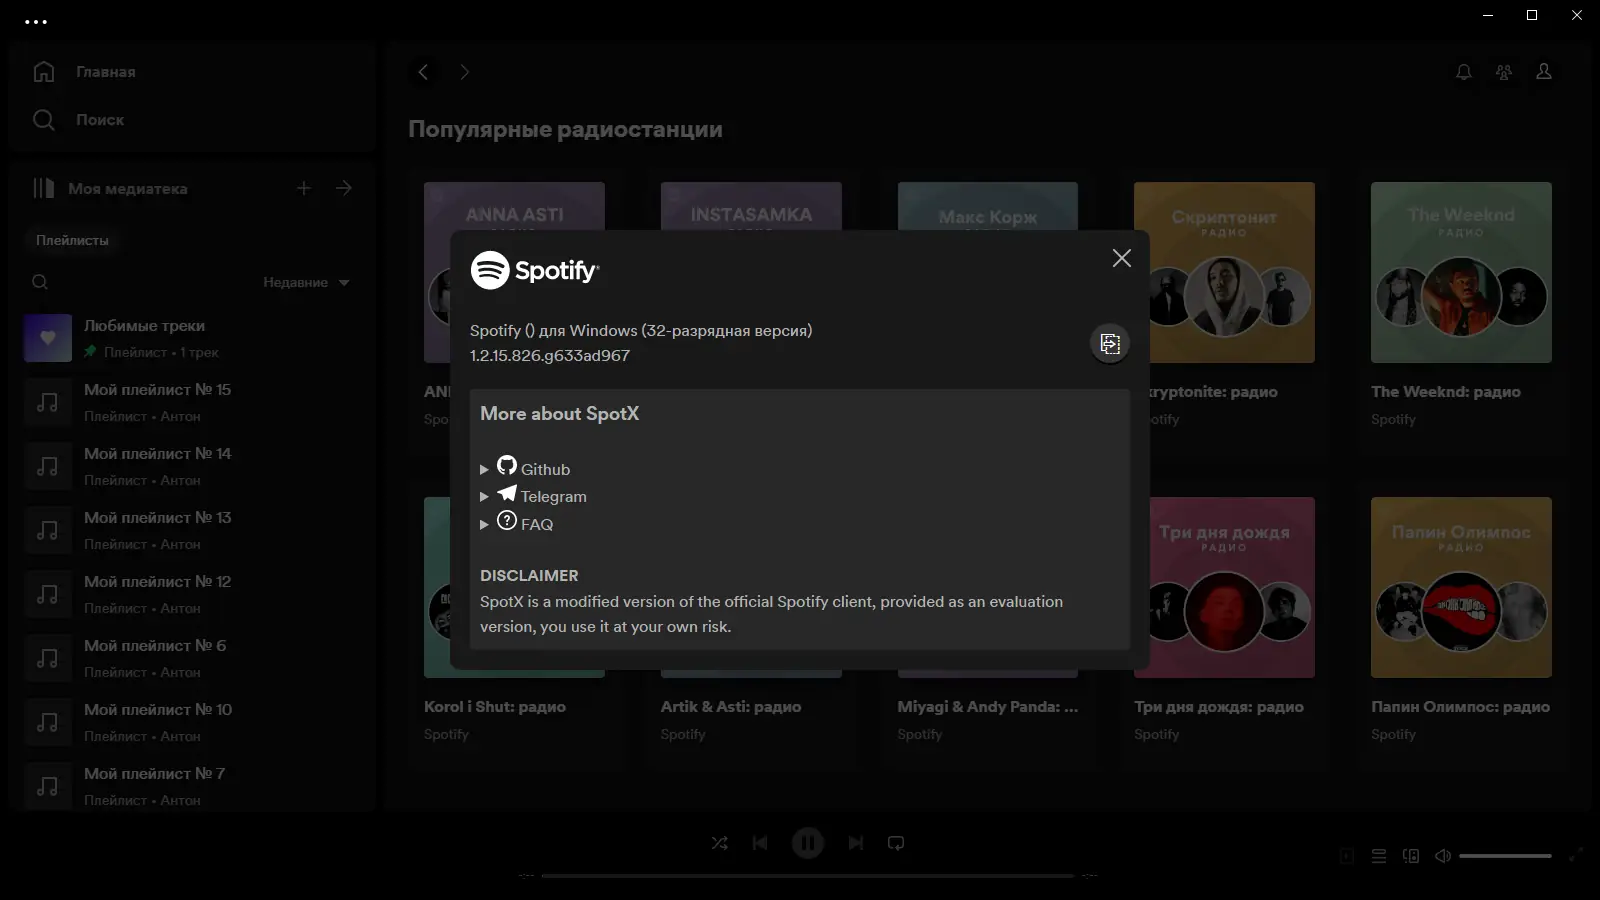Screen dimensions: 1600x900
Task: Open the three-dots app menu
Action: [36, 21]
